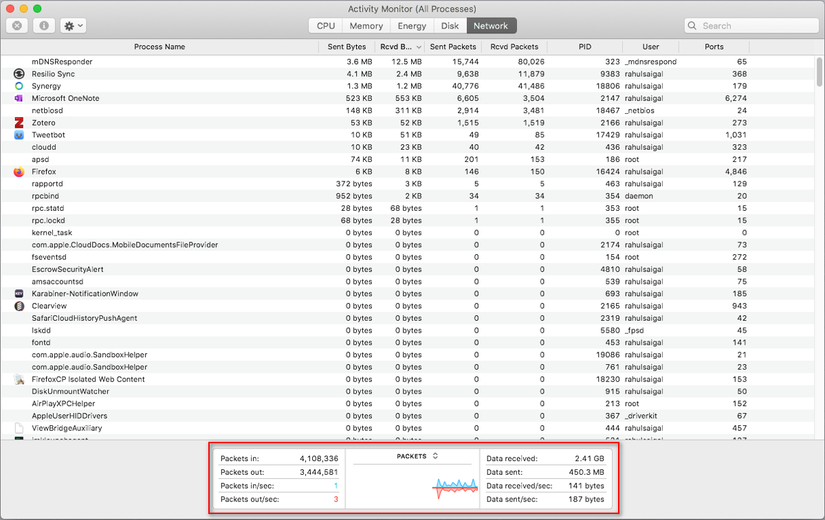The image size is (825, 520).
Task: Select com.apple.CloudDocs.MobileDocumentsFileProvider row
Action: point(408,245)
